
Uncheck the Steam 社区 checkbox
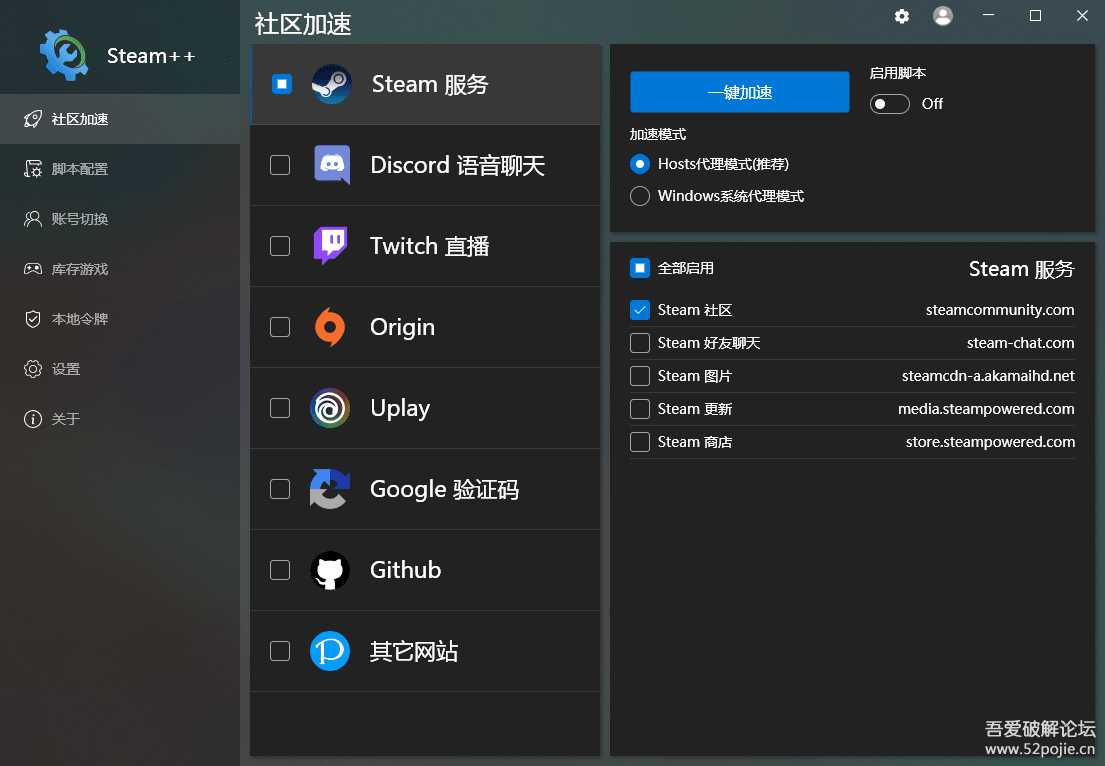pos(639,310)
